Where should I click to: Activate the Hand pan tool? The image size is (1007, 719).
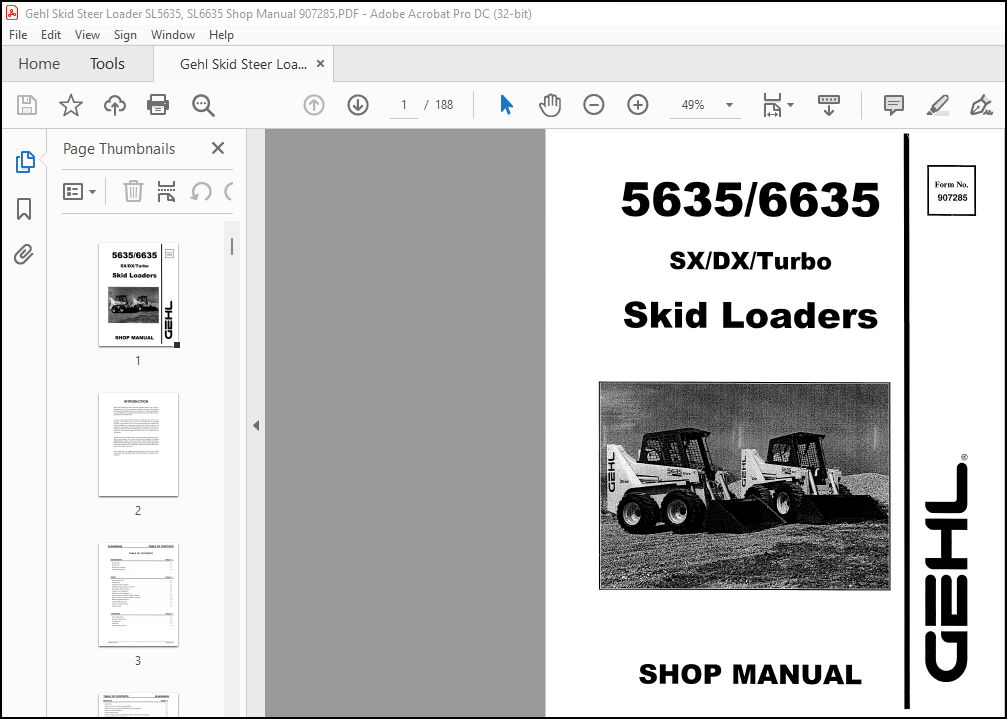point(550,105)
